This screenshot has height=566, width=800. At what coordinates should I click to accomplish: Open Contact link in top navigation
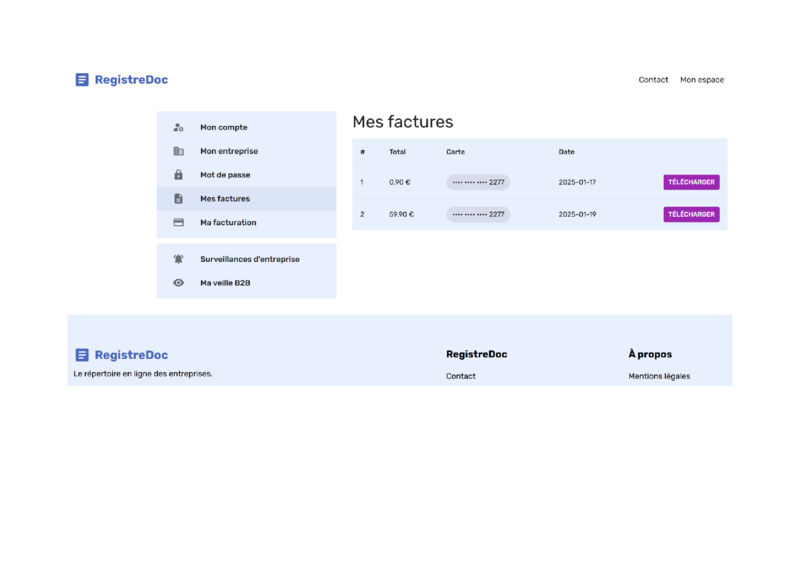(x=653, y=80)
